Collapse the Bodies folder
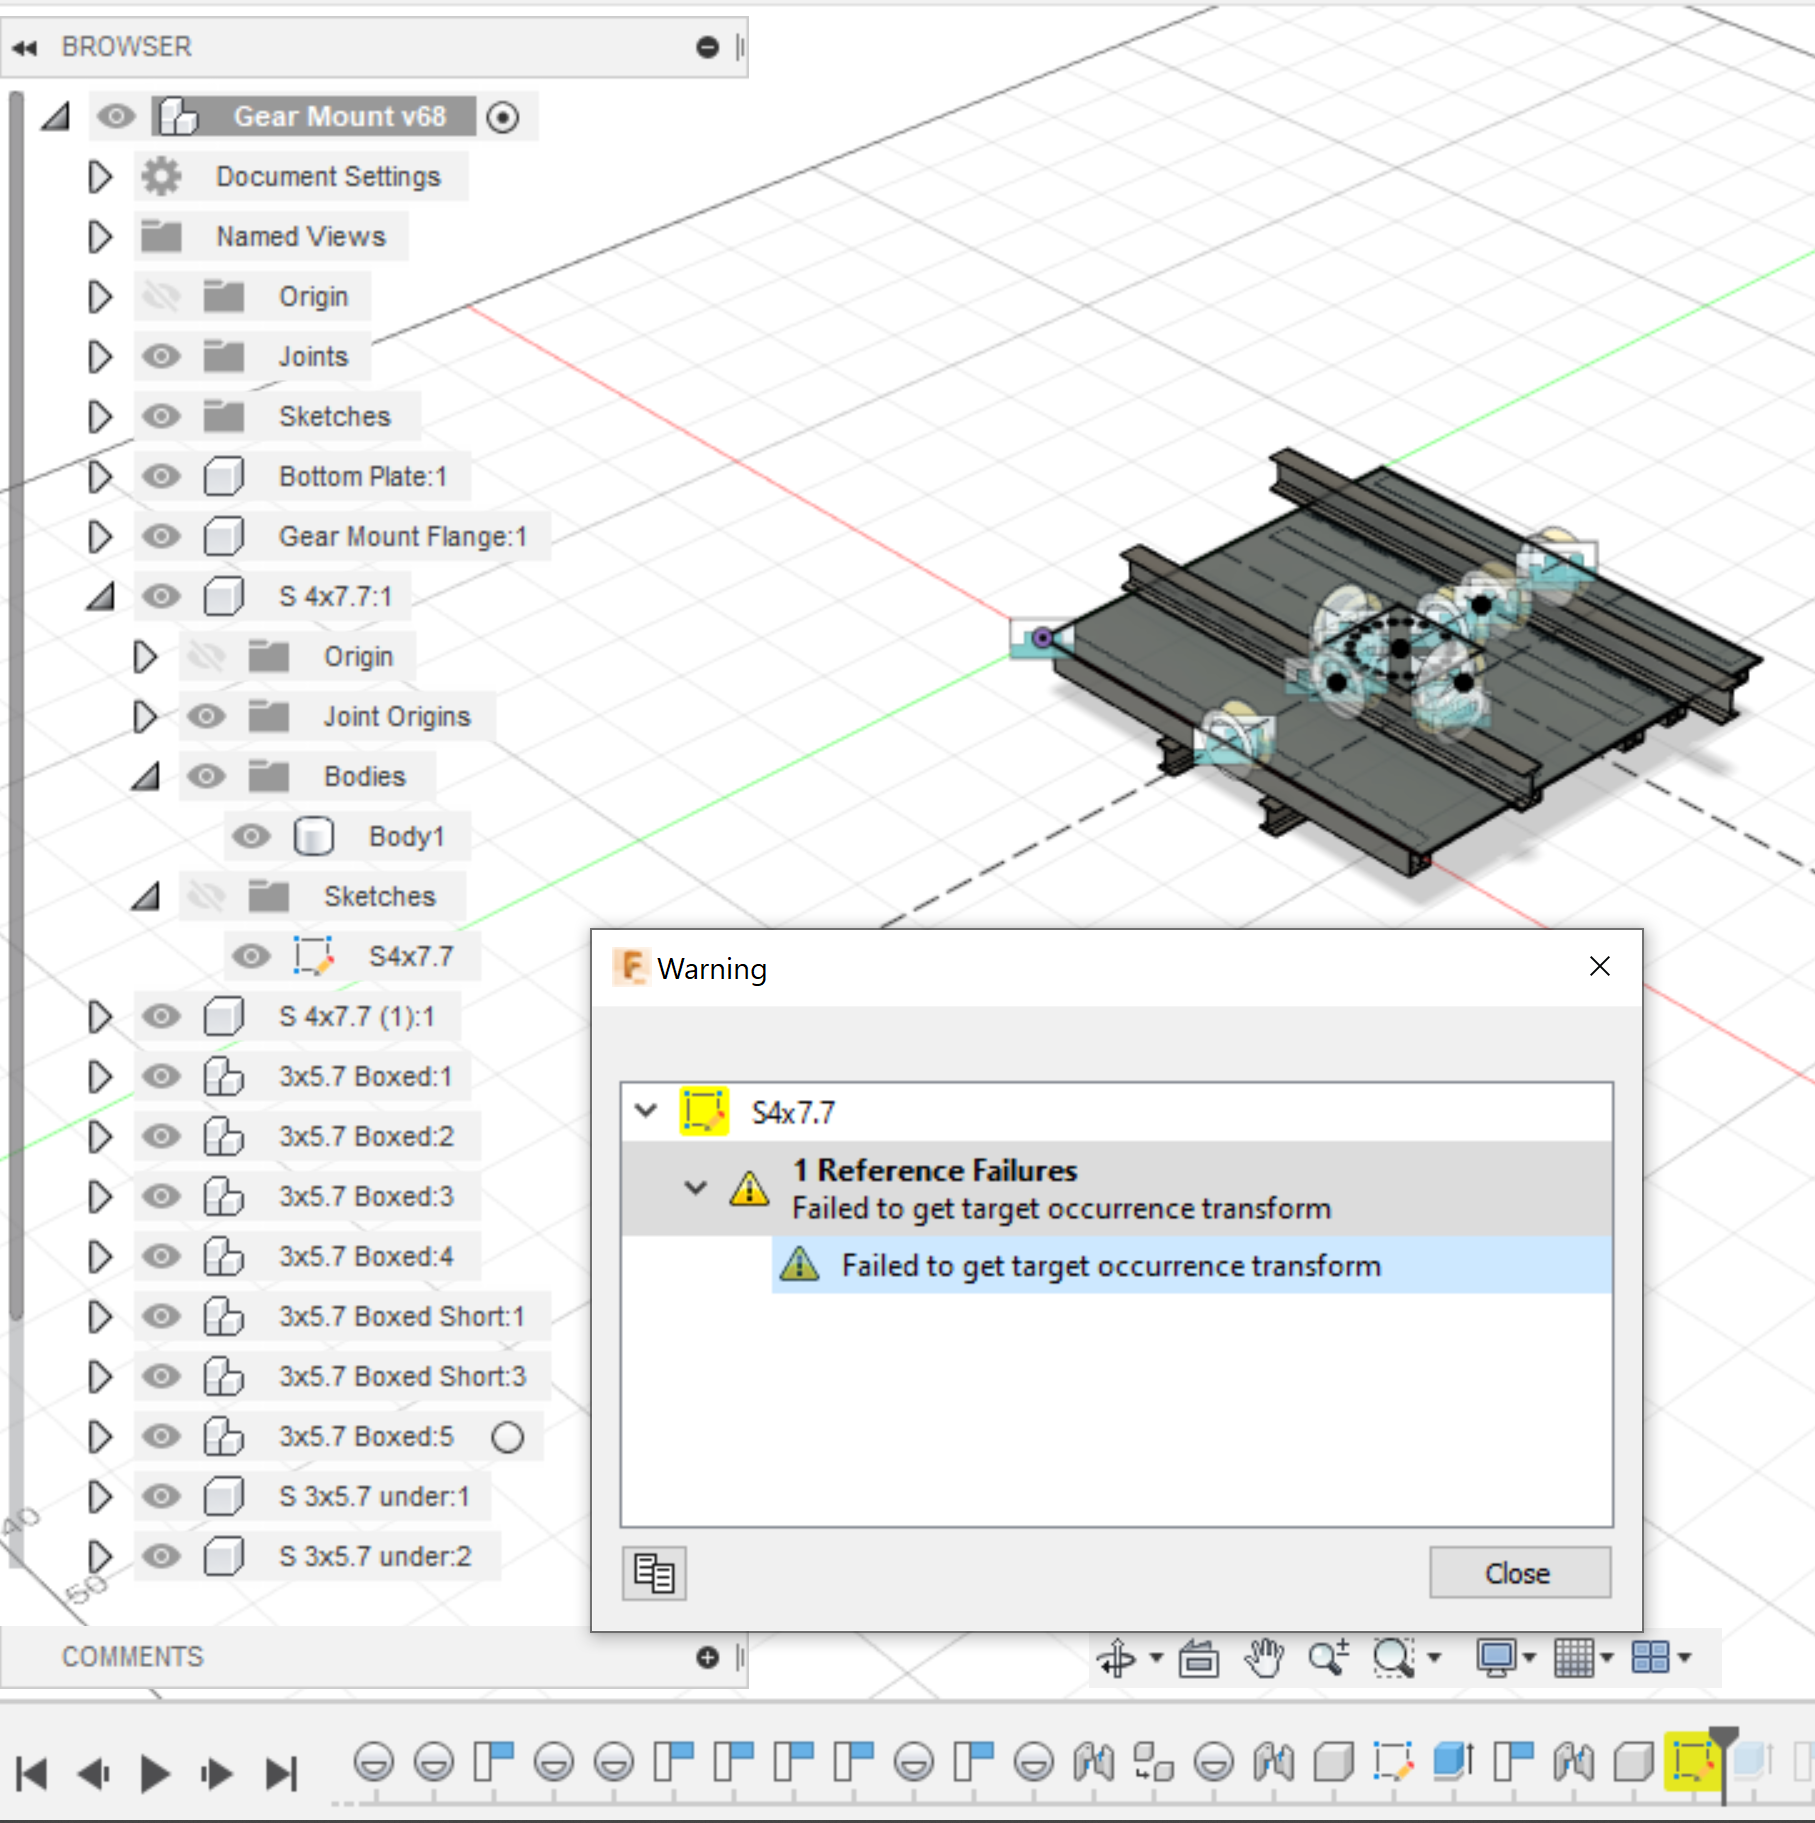Screen dimensions: 1815x1823 point(146,776)
